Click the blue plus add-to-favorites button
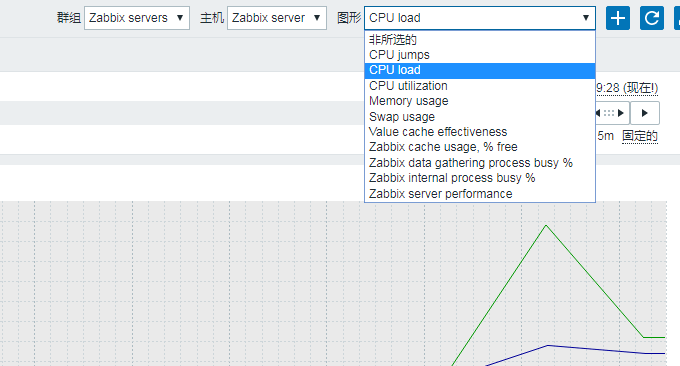 (618, 18)
